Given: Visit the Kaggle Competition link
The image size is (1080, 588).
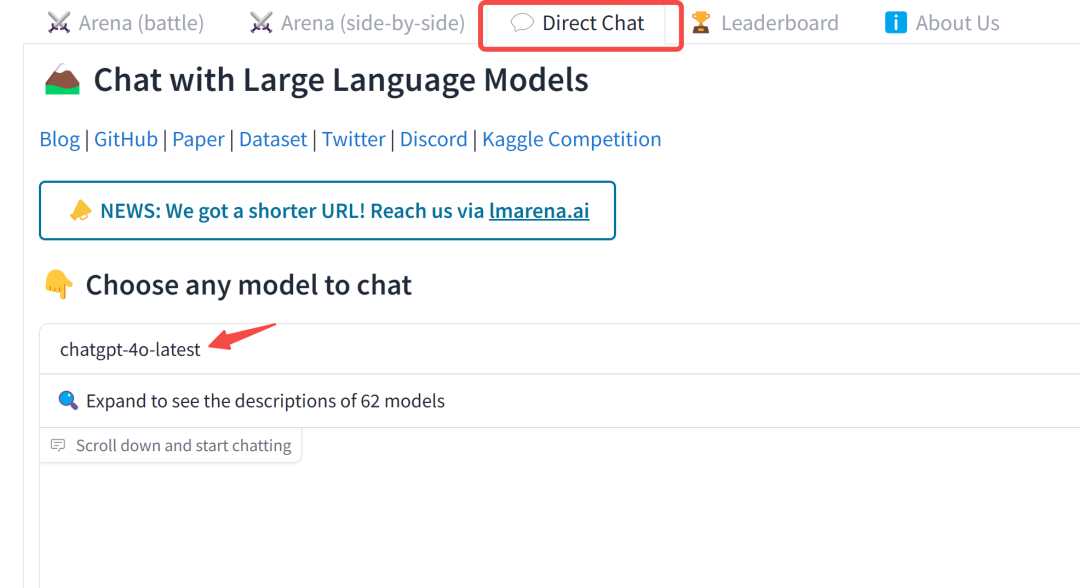Looking at the screenshot, I should tap(572, 139).
